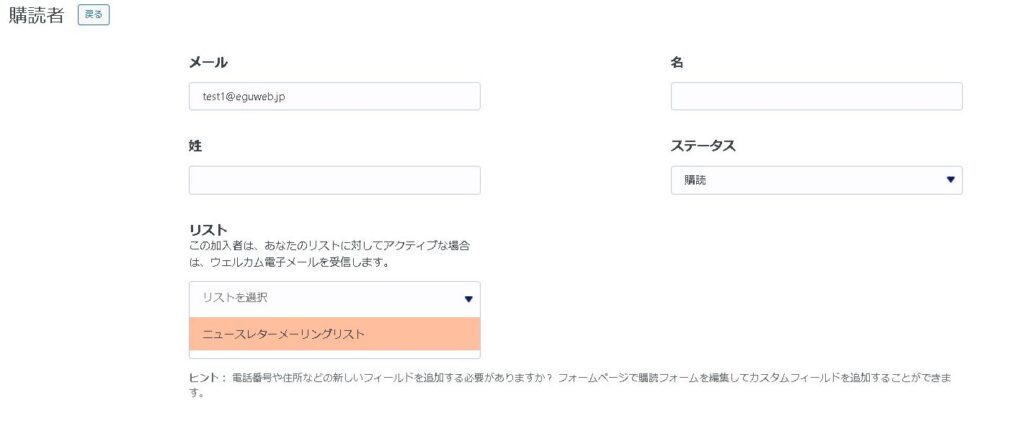Click the ステータス field label
This screenshot has height=421, width=1024.
703,146
